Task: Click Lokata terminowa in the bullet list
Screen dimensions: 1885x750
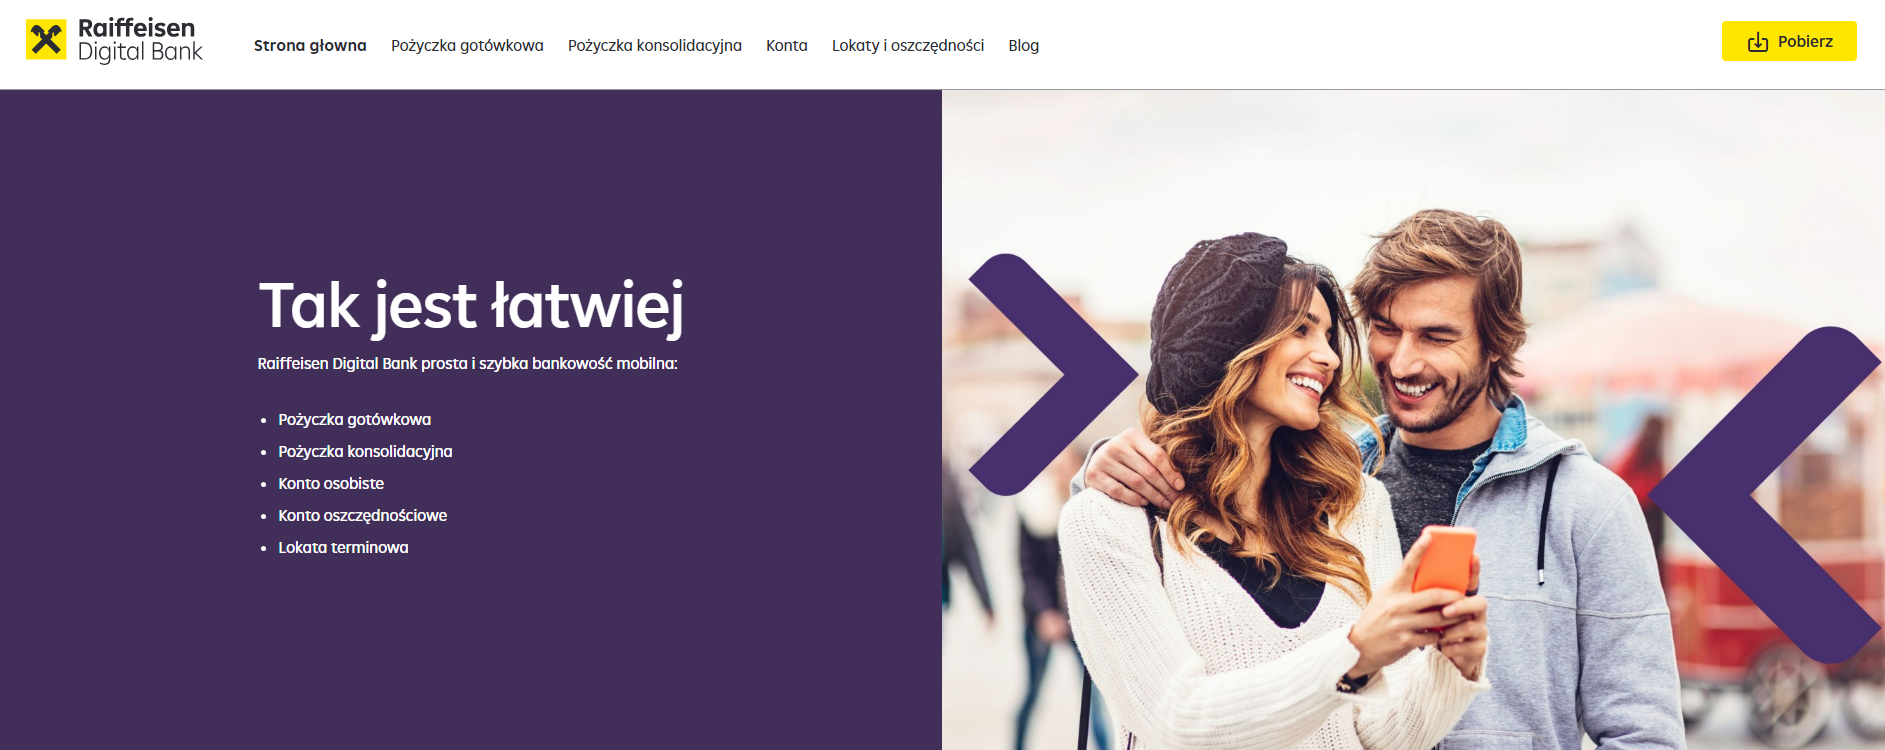Action: click(x=343, y=547)
